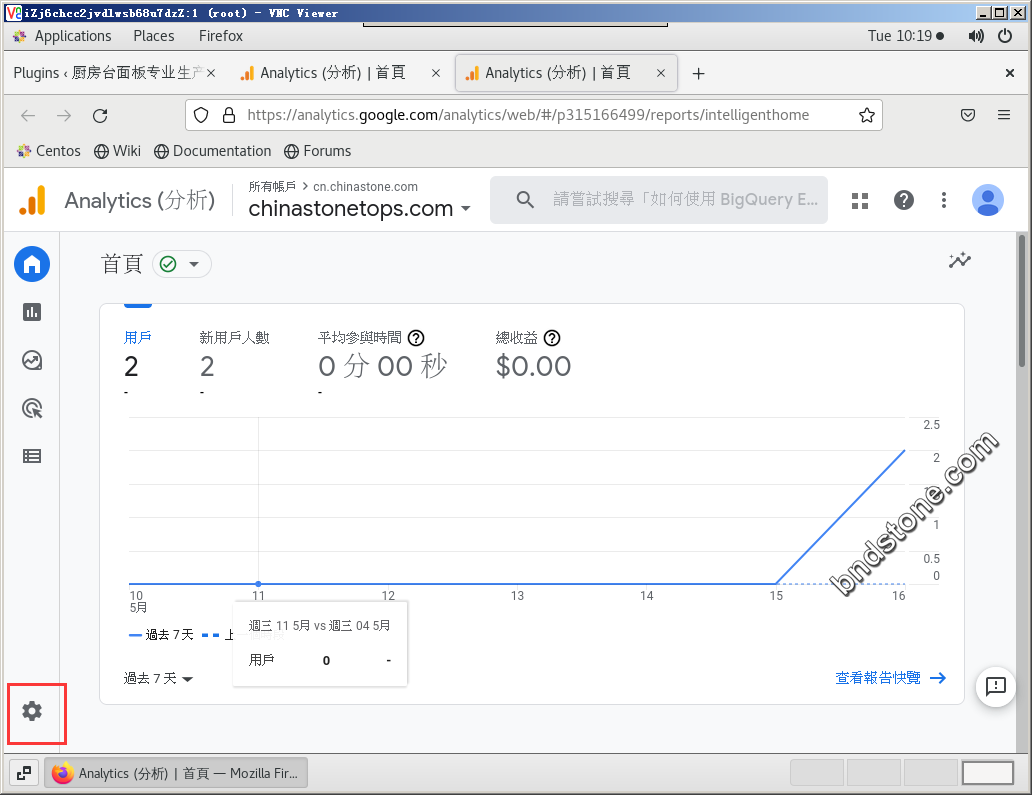Image resolution: width=1032 pixels, height=795 pixels.
Task: Open the volume control icon
Action: pyautogui.click(x=976, y=36)
